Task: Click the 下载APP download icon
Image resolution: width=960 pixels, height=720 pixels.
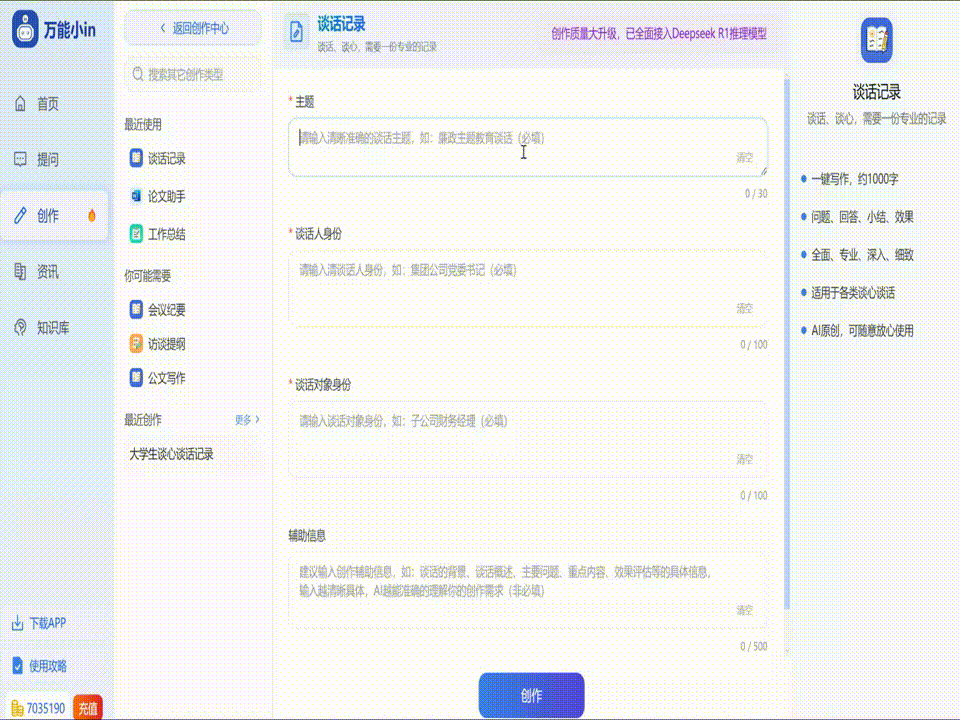Action: click(17, 623)
